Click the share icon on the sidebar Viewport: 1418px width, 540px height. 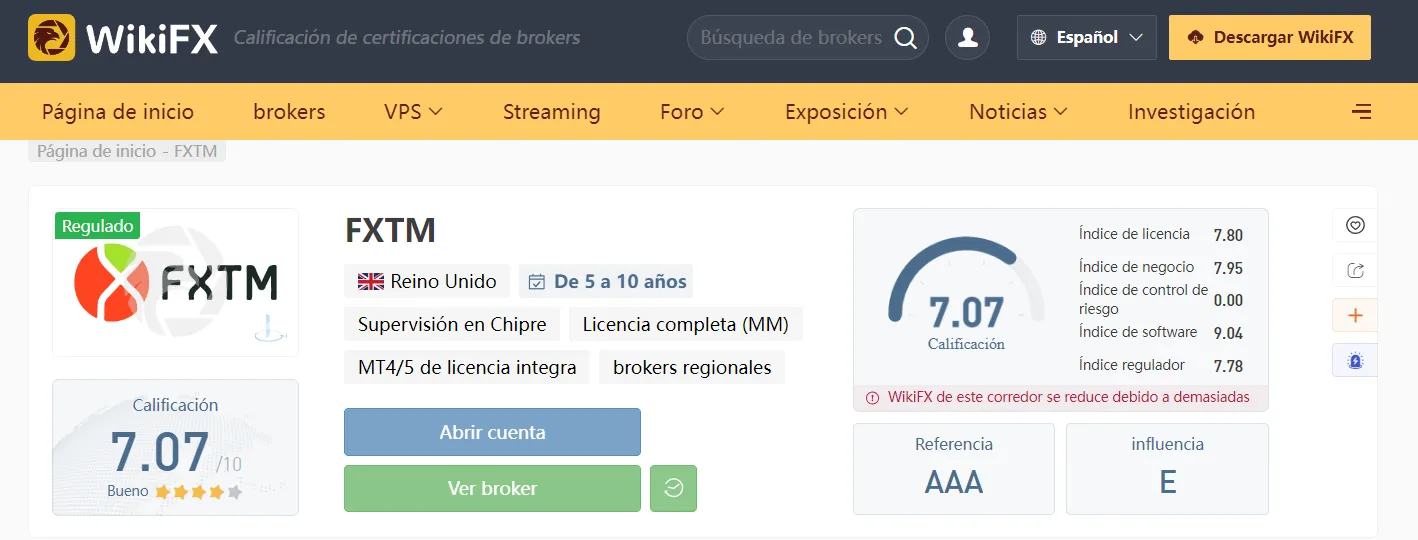coord(1355,270)
